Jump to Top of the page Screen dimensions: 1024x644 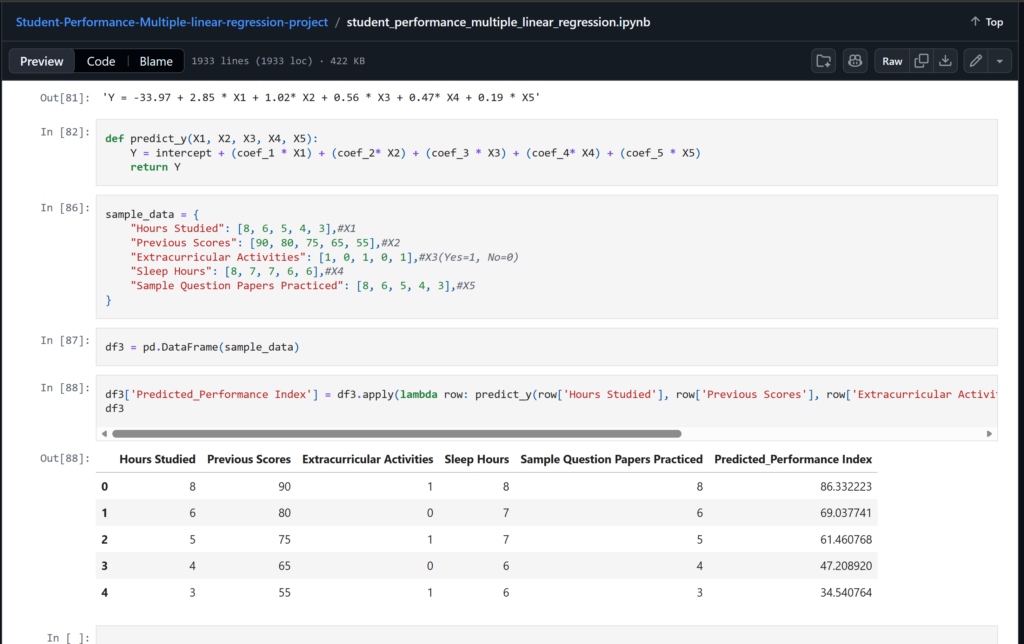(x=987, y=22)
